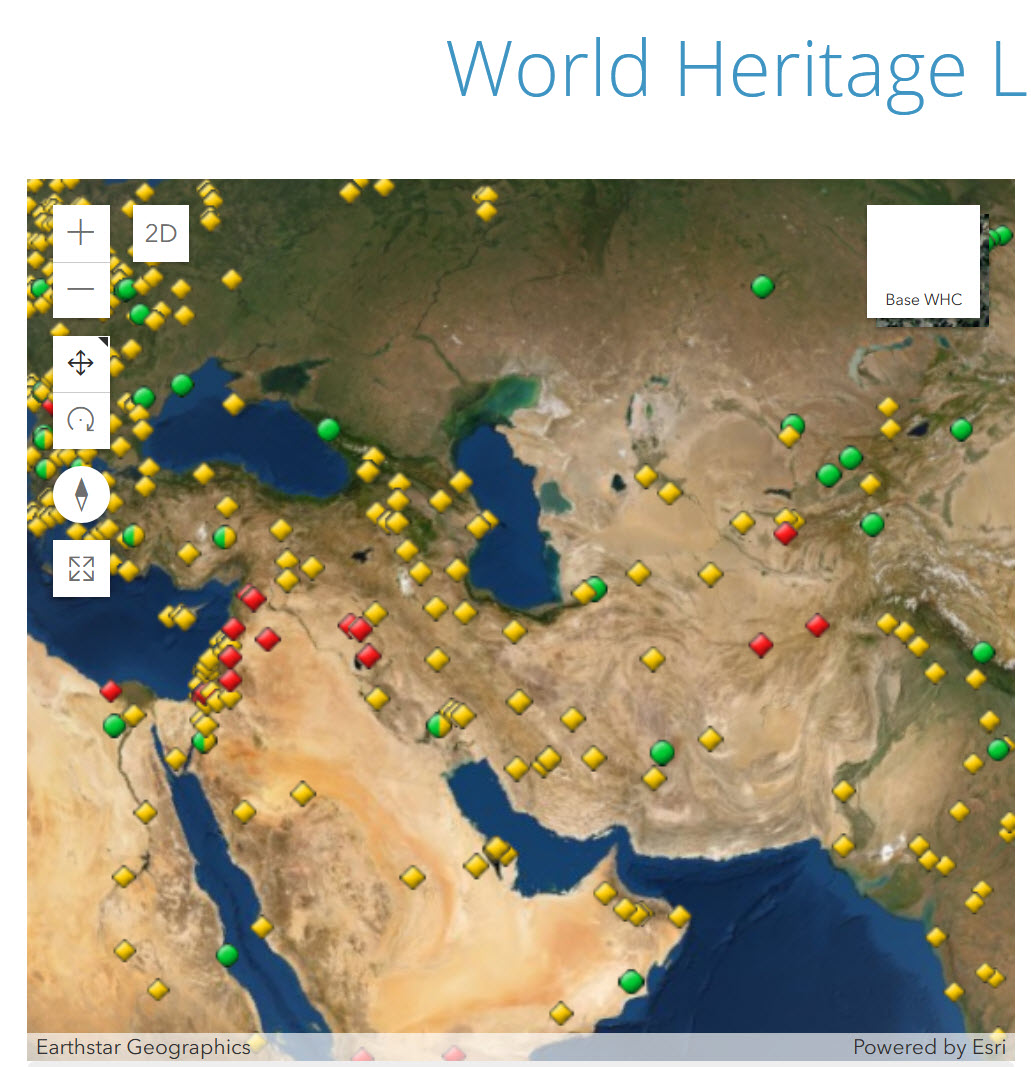The width and height of the screenshot is (1031, 1067).
Task: Select half-green half-yellow marker in central Turkey
Action: [225, 537]
